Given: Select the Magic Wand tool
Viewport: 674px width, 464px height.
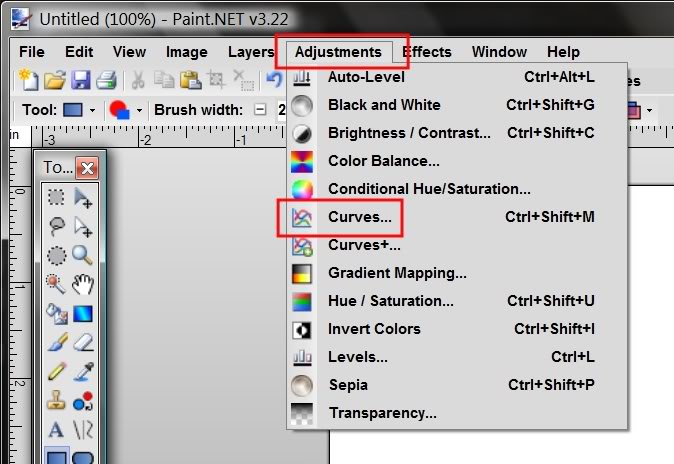Looking at the screenshot, I should [x=56, y=284].
